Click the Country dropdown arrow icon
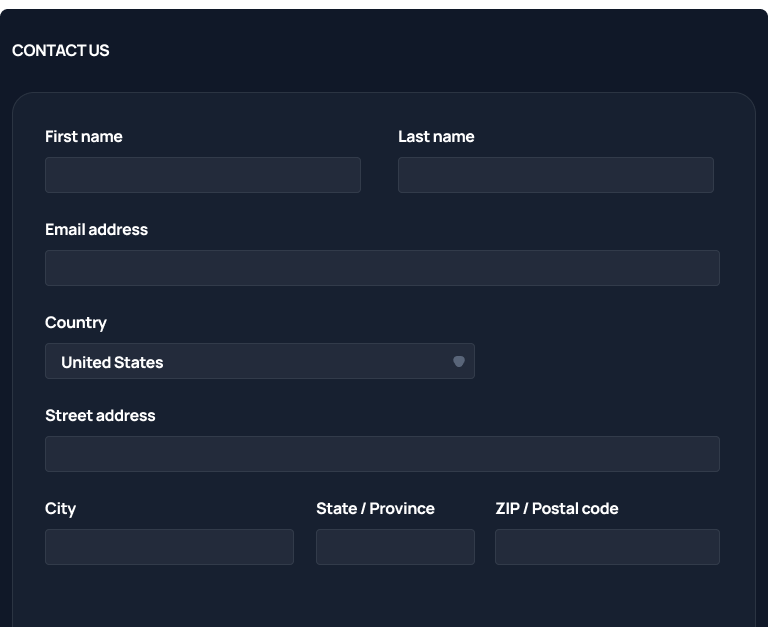 (459, 362)
